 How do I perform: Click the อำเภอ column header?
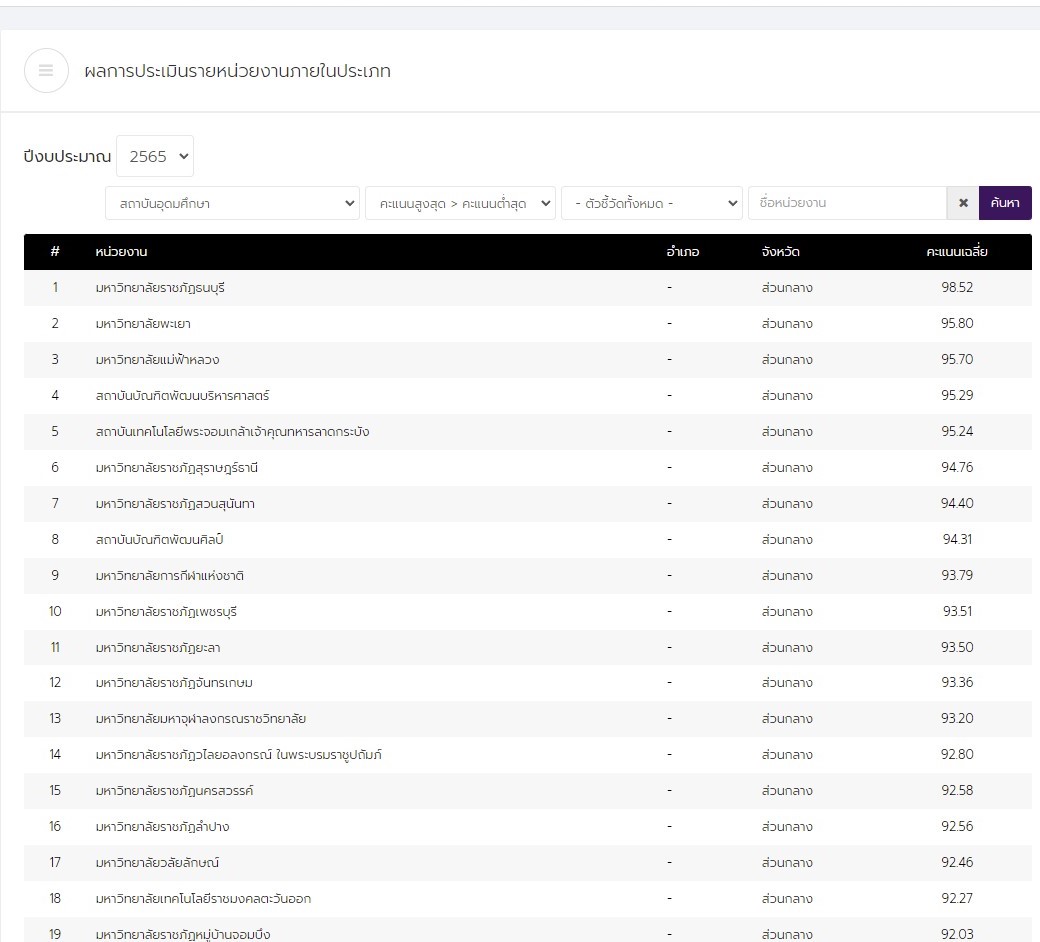pyautogui.click(x=682, y=251)
